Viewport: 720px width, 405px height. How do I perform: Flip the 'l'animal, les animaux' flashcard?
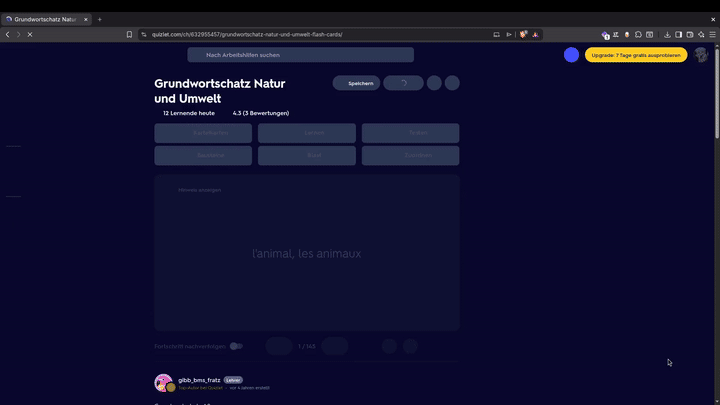[x=307, y=253]
